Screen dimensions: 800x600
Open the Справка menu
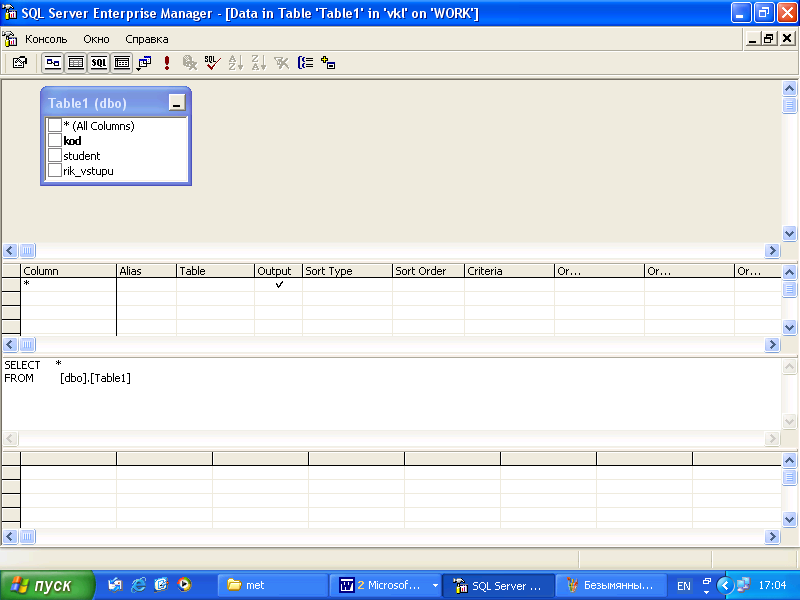[x=146, y=39]
